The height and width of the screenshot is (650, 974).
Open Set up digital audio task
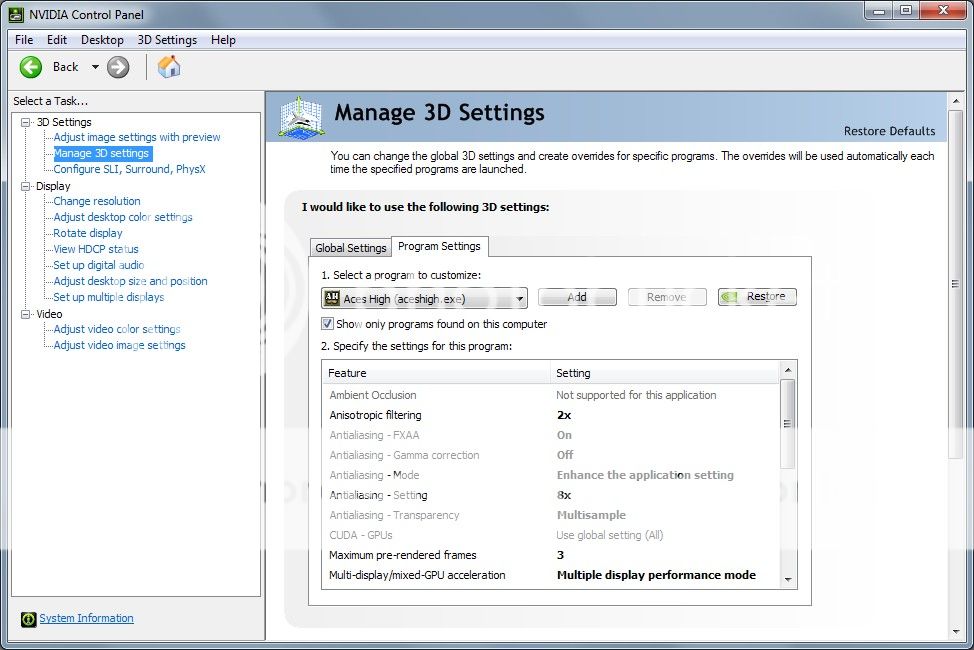click(99, 265)
